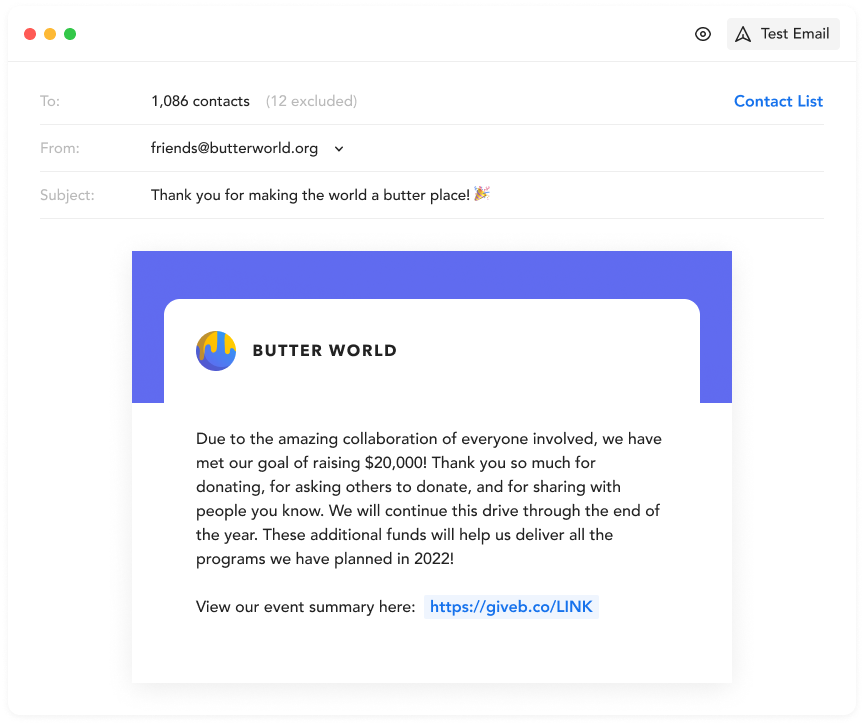Click the party popper emoji in subject
The height and width of the screenshot is (725, 864).
click(x=482, y=193)
